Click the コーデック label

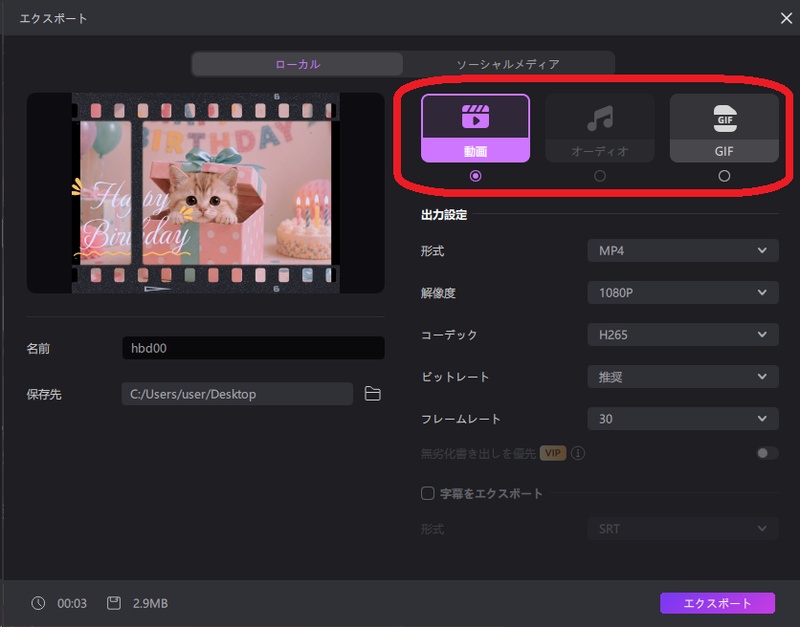(x=449, y=335)
